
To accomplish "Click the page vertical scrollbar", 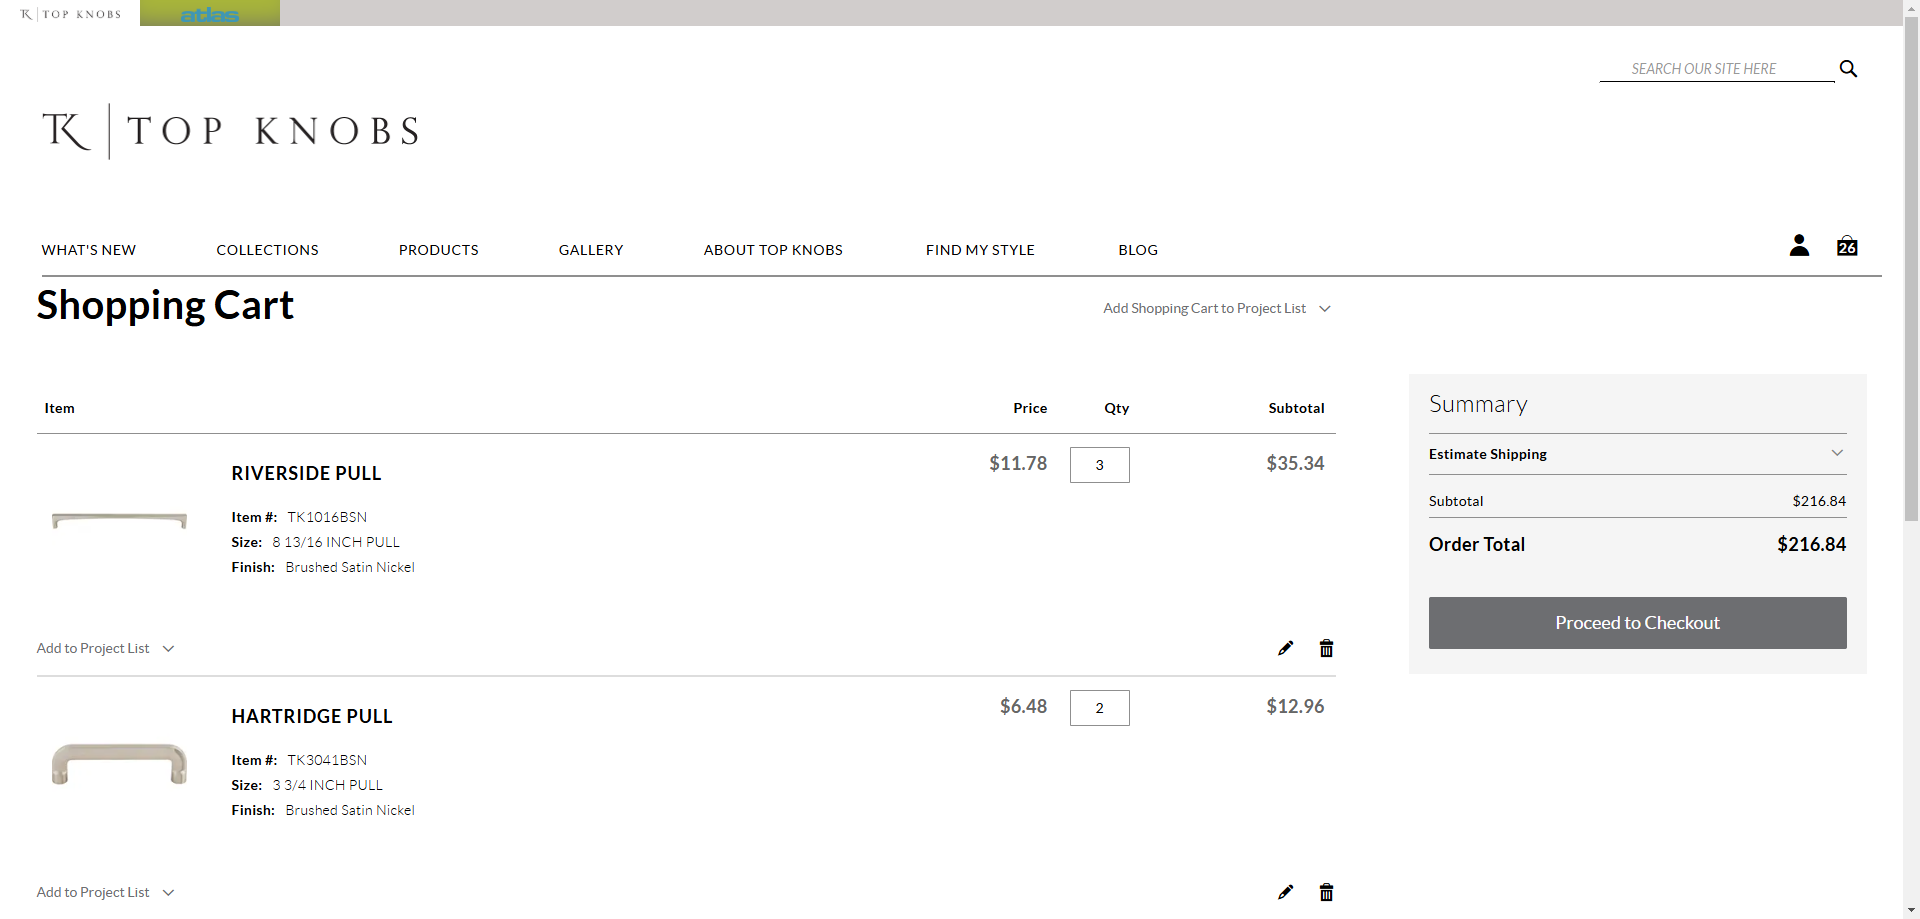I will tap(1911, 270).
